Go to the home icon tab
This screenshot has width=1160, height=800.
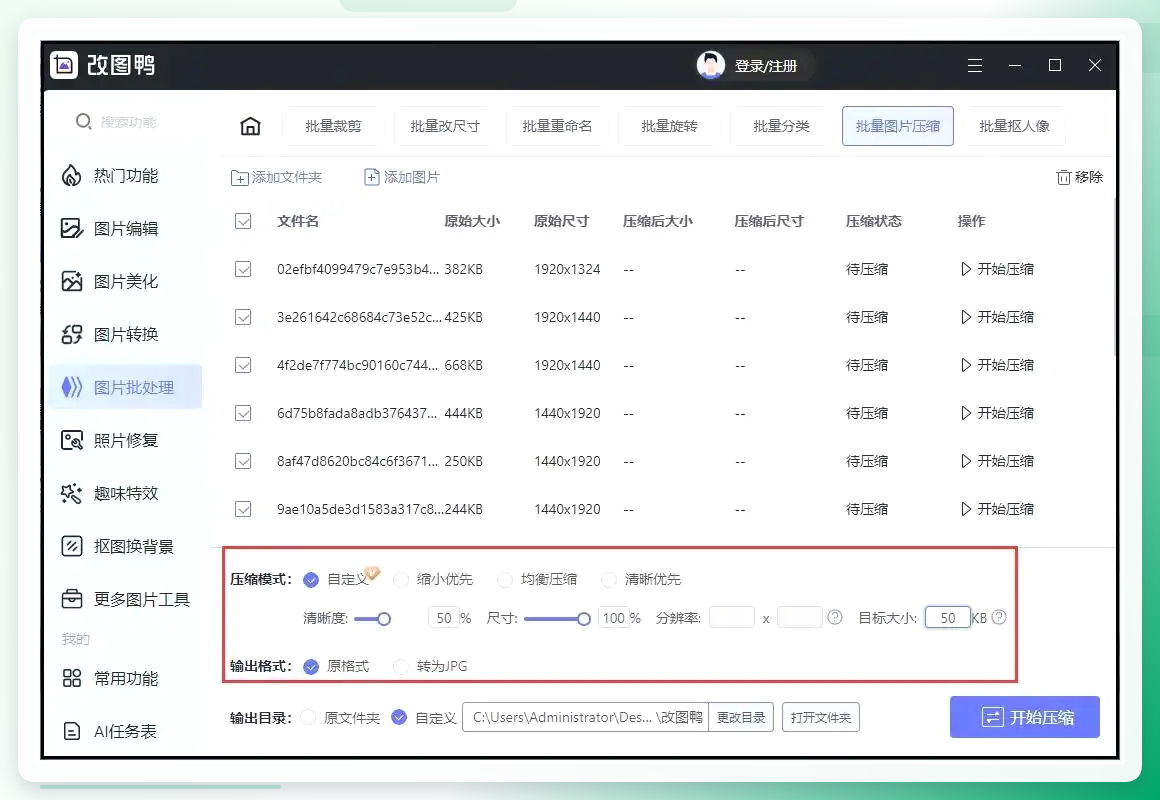tap(251, 126)
